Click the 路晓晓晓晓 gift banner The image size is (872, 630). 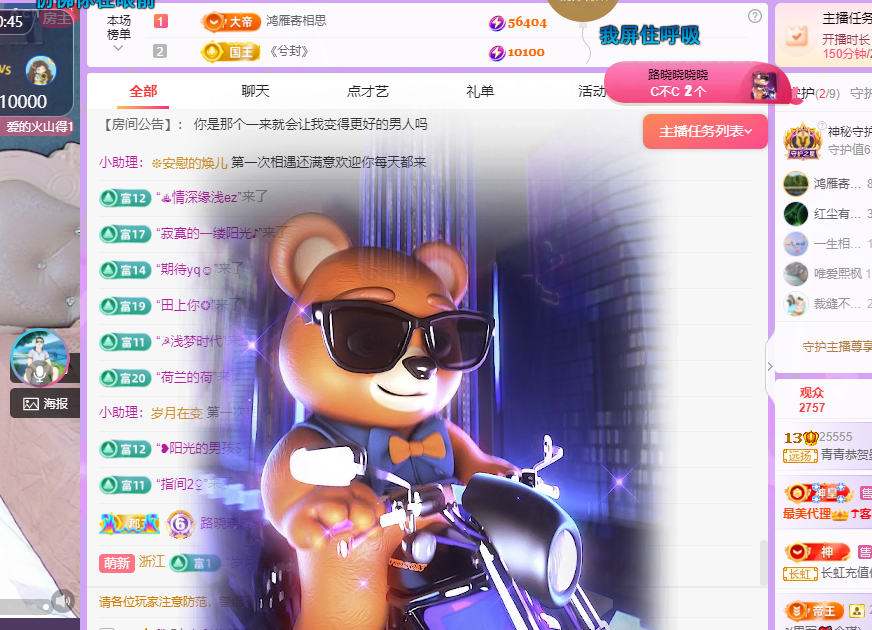click(697, 83)
